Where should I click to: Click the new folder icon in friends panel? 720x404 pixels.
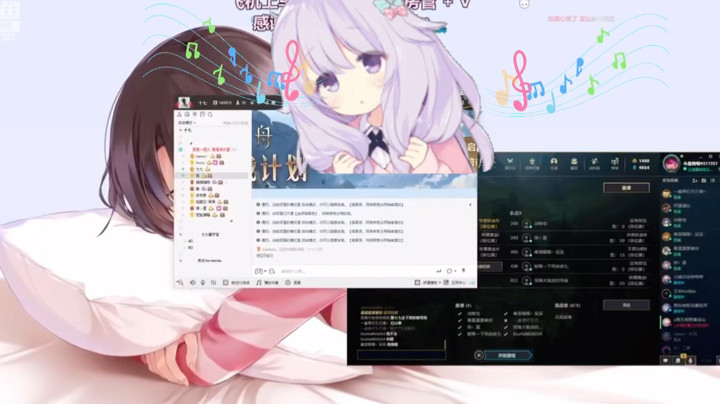coord(703,180)
